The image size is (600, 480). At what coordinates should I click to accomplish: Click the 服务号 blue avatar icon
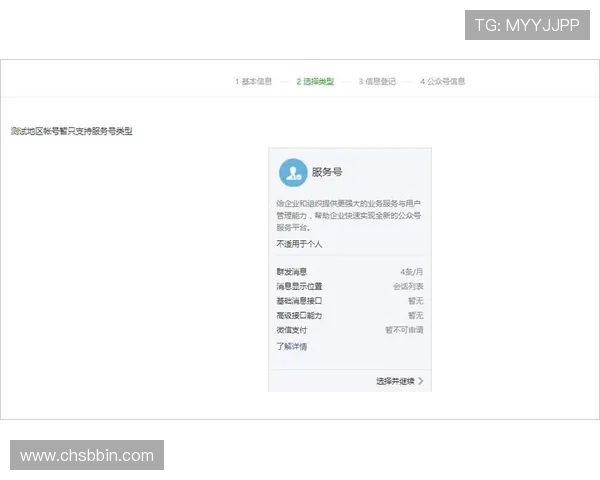click(x=293, y=173)
